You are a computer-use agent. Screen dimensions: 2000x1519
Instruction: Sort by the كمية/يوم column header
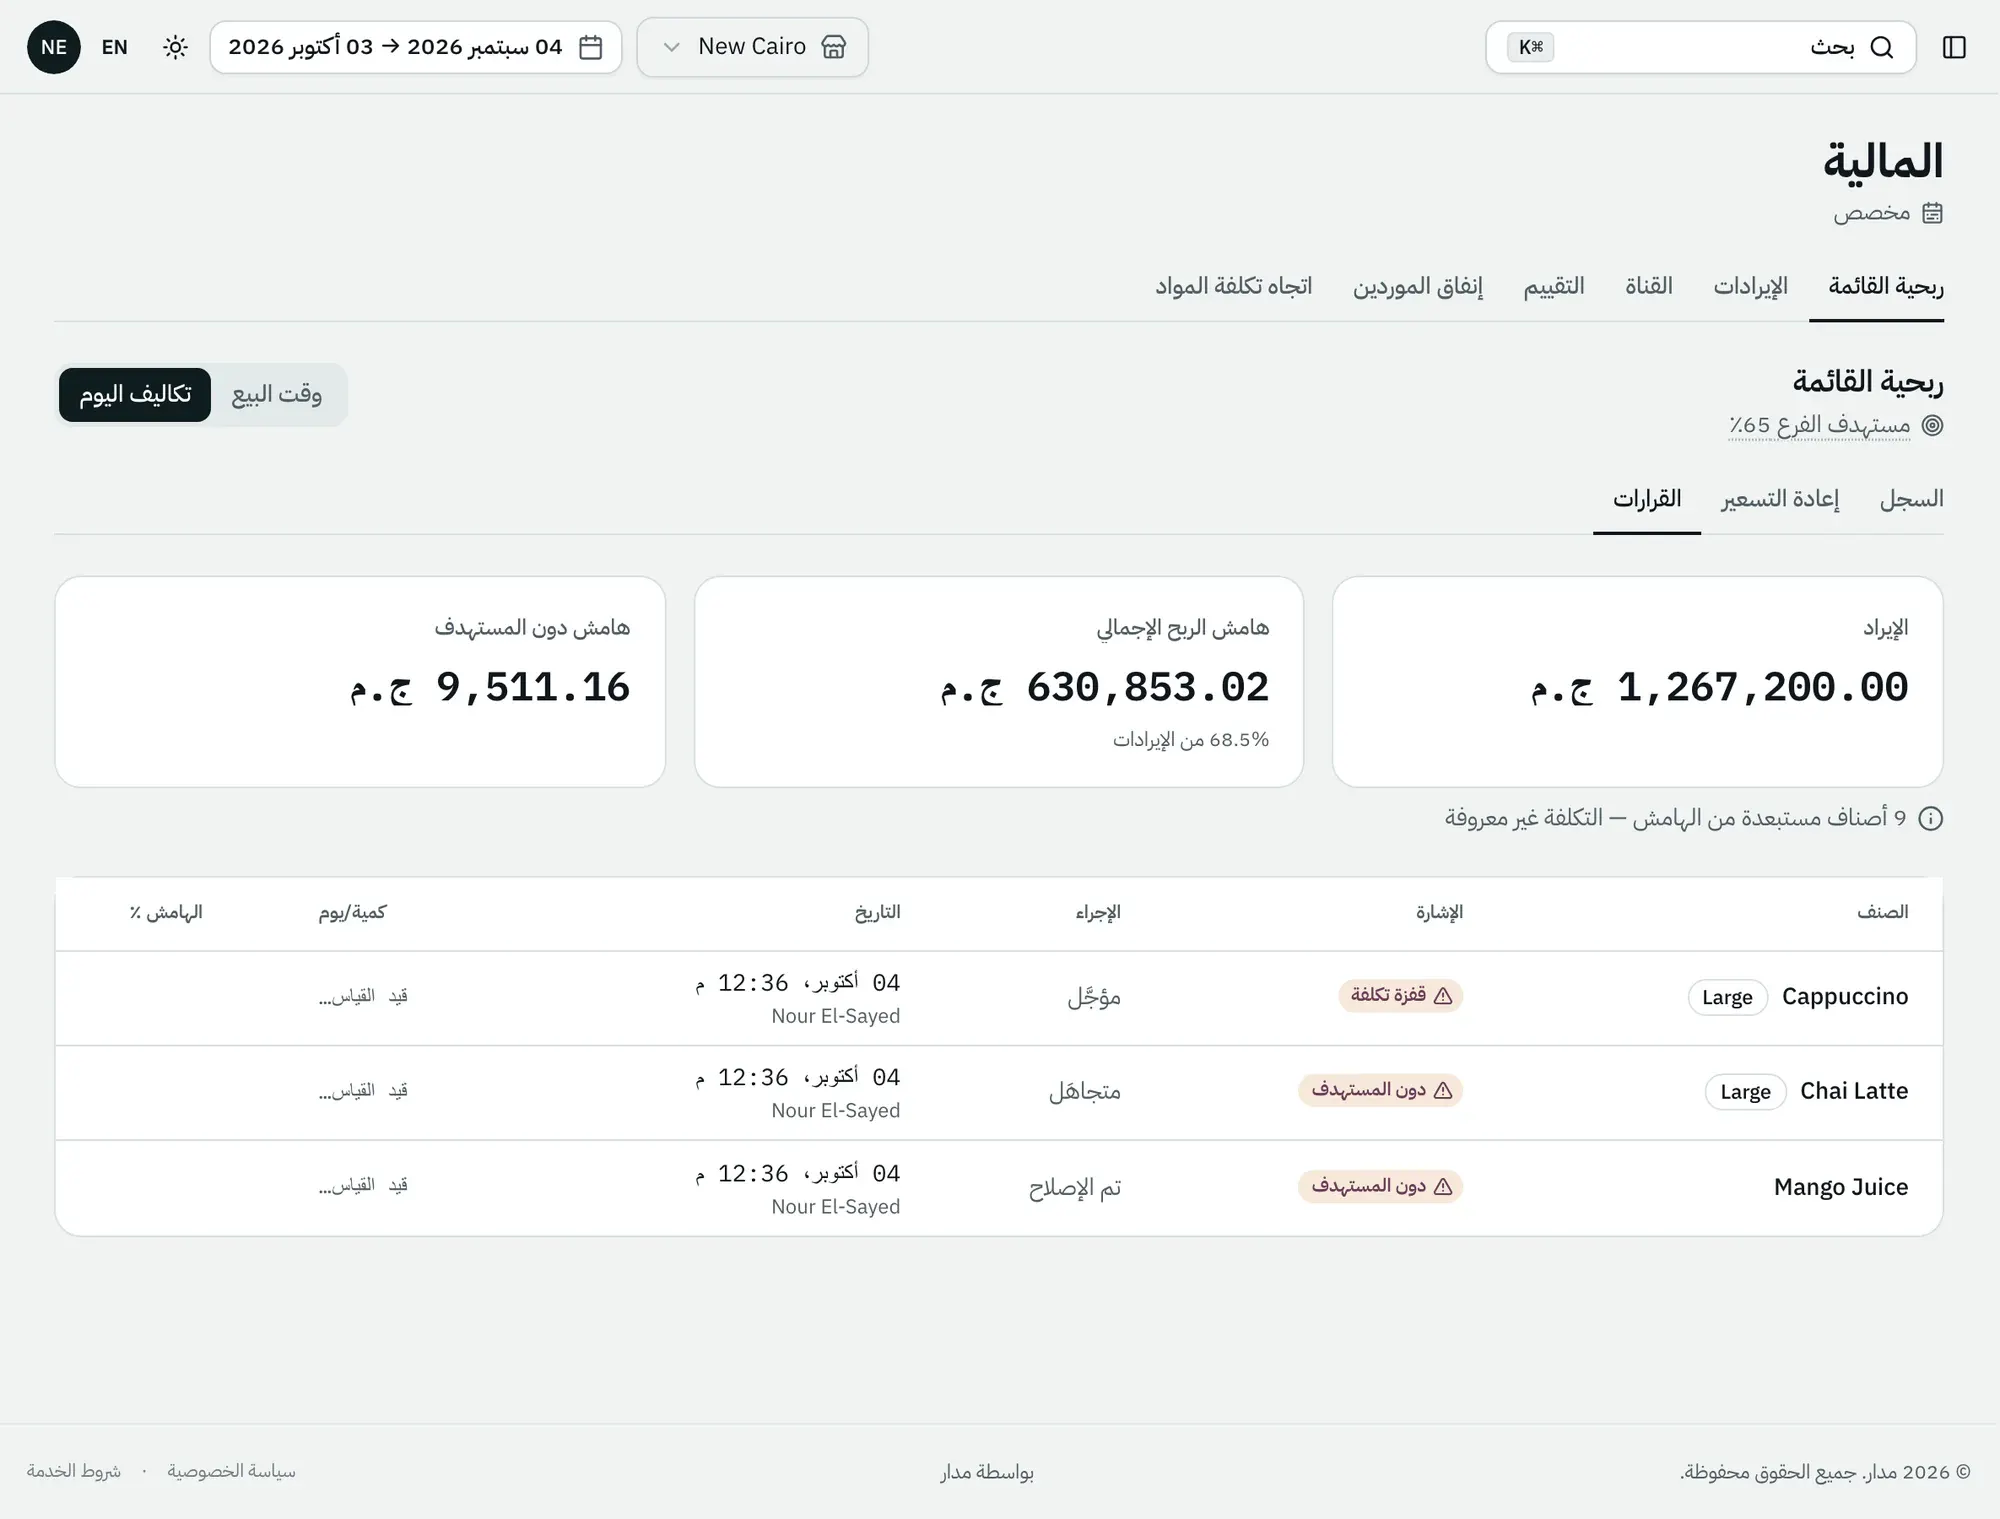pyautogui.click(x=353, y=913)
